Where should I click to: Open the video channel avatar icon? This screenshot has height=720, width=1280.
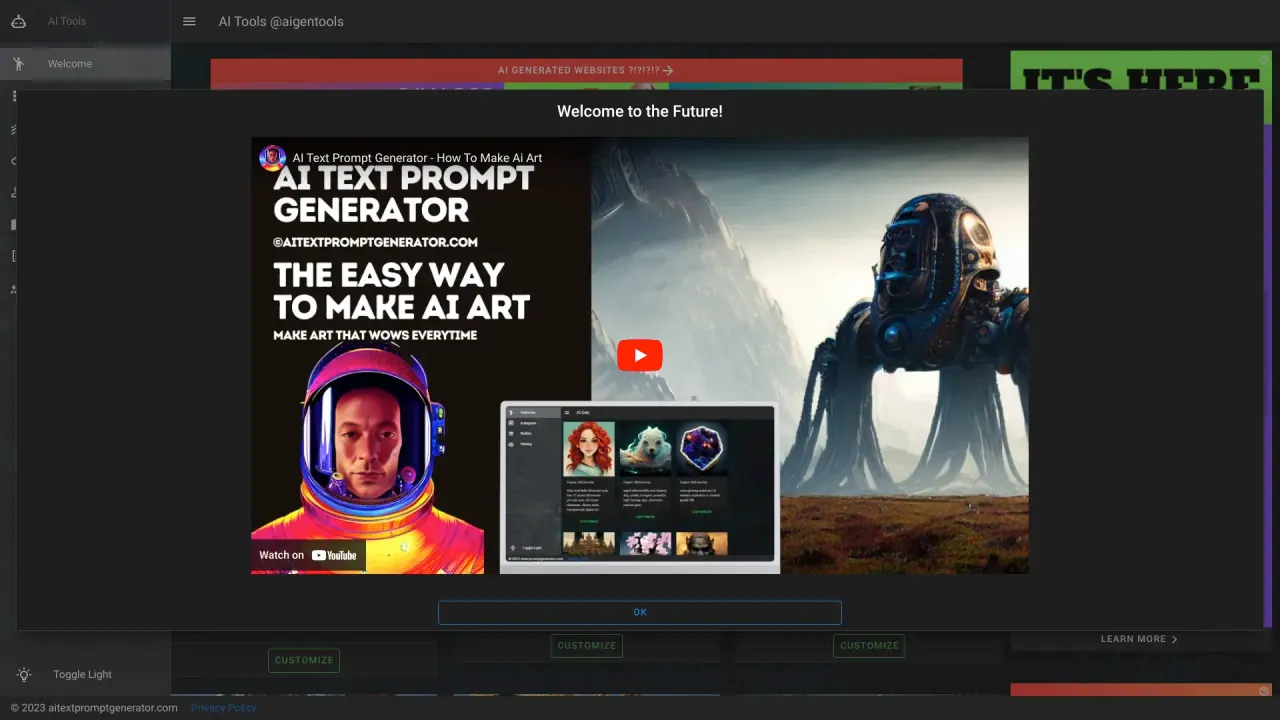point(272,158)
